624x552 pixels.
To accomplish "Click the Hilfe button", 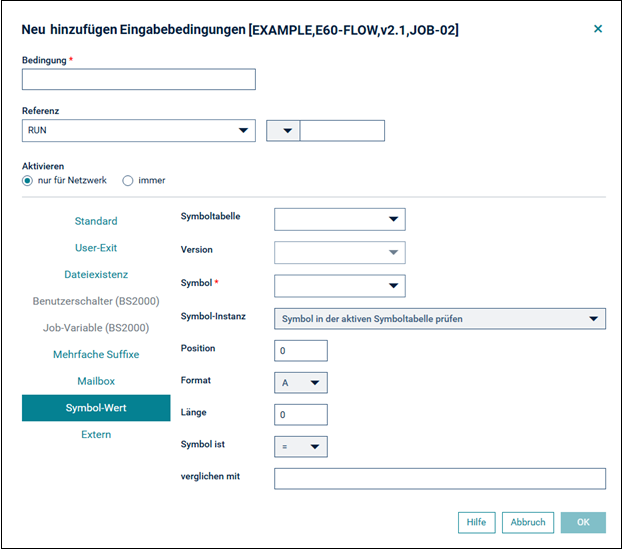I will (x=476, y=523).
